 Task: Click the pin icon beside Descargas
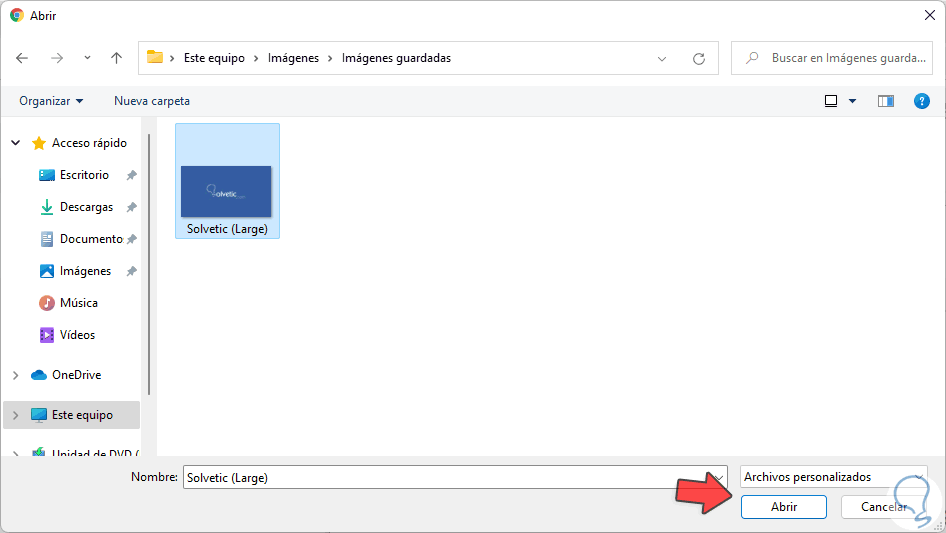[x=132, y=207]
